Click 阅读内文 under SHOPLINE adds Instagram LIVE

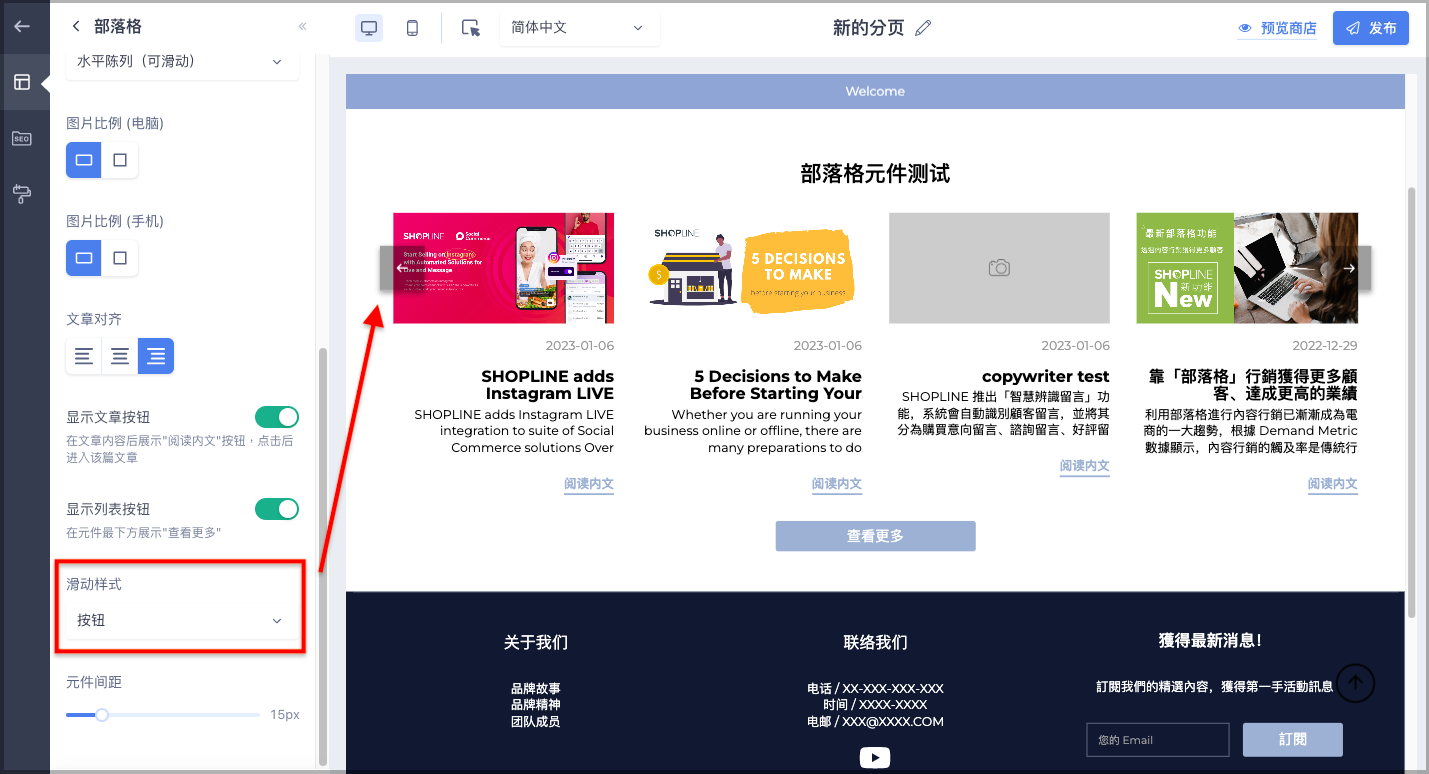(589, 484)
